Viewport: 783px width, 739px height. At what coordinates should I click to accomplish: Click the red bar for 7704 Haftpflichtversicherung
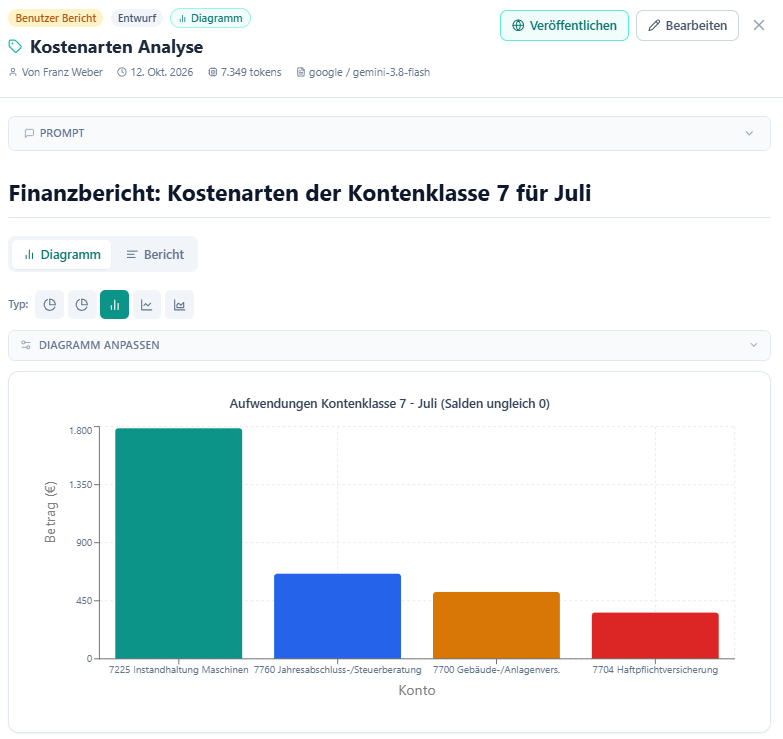[655, 636]
